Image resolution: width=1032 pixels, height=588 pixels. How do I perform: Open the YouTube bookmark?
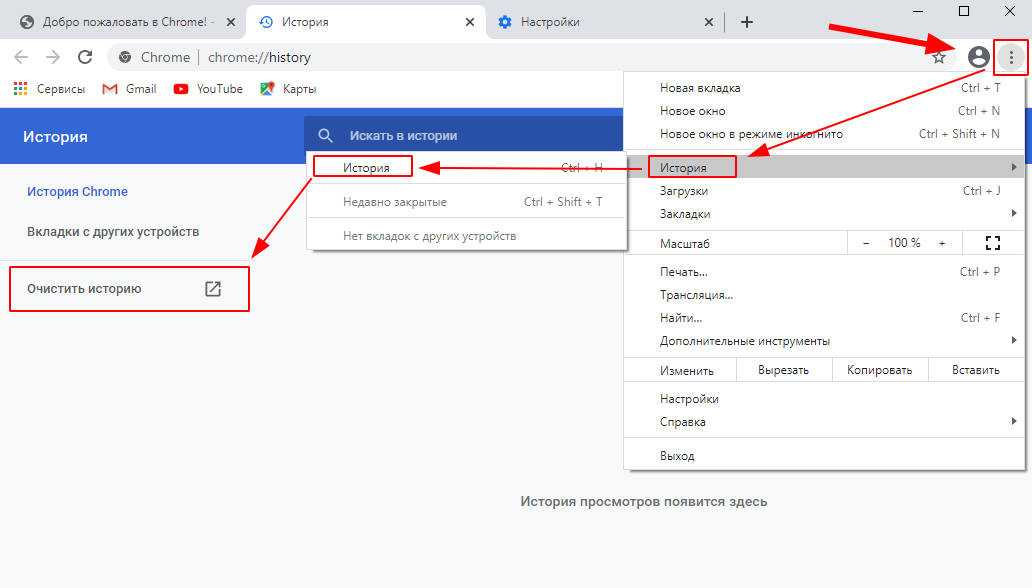[x=208, y=89]
